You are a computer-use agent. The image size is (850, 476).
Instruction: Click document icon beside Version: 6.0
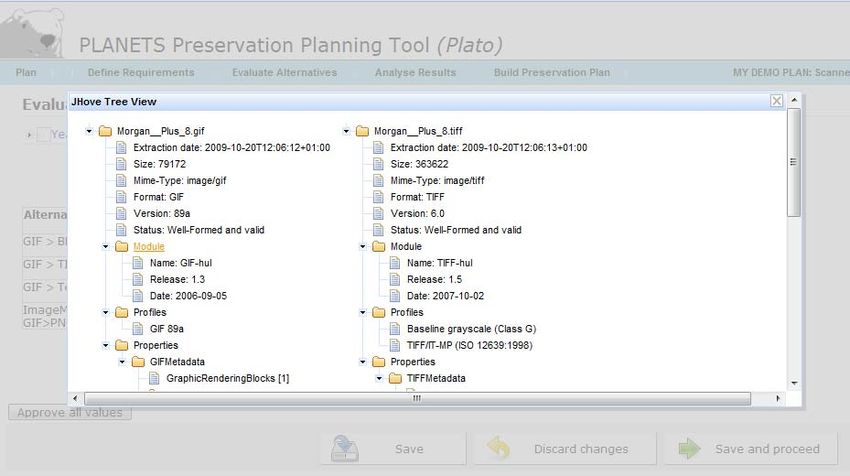(378, 214)
